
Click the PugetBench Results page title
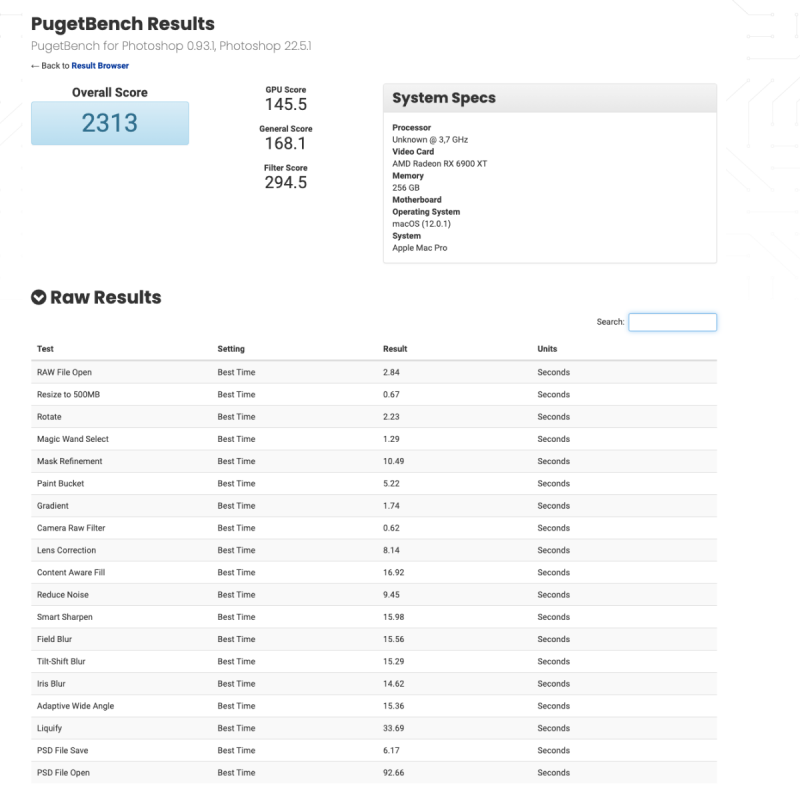tap(123, 24)
